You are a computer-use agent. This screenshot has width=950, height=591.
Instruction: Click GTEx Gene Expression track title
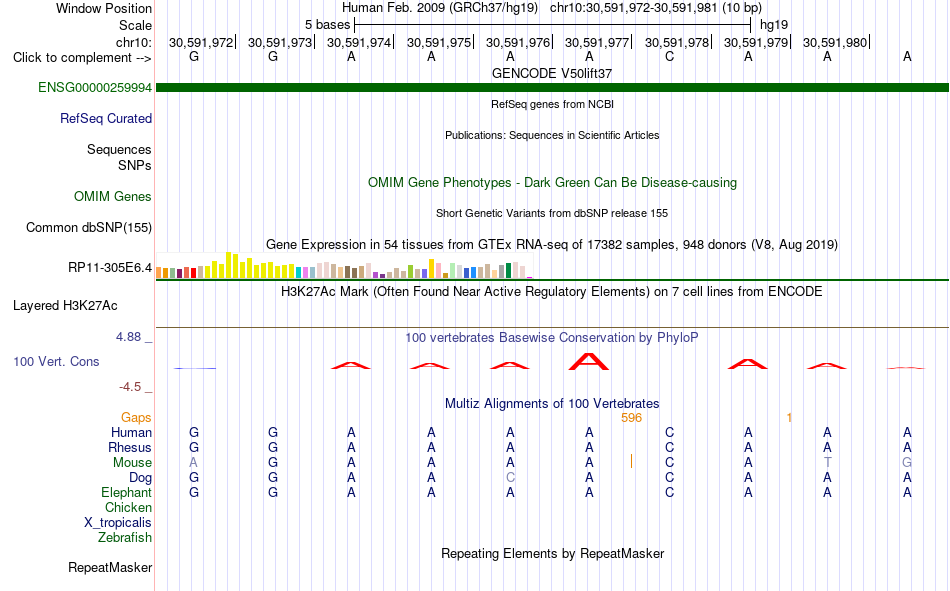552,244
